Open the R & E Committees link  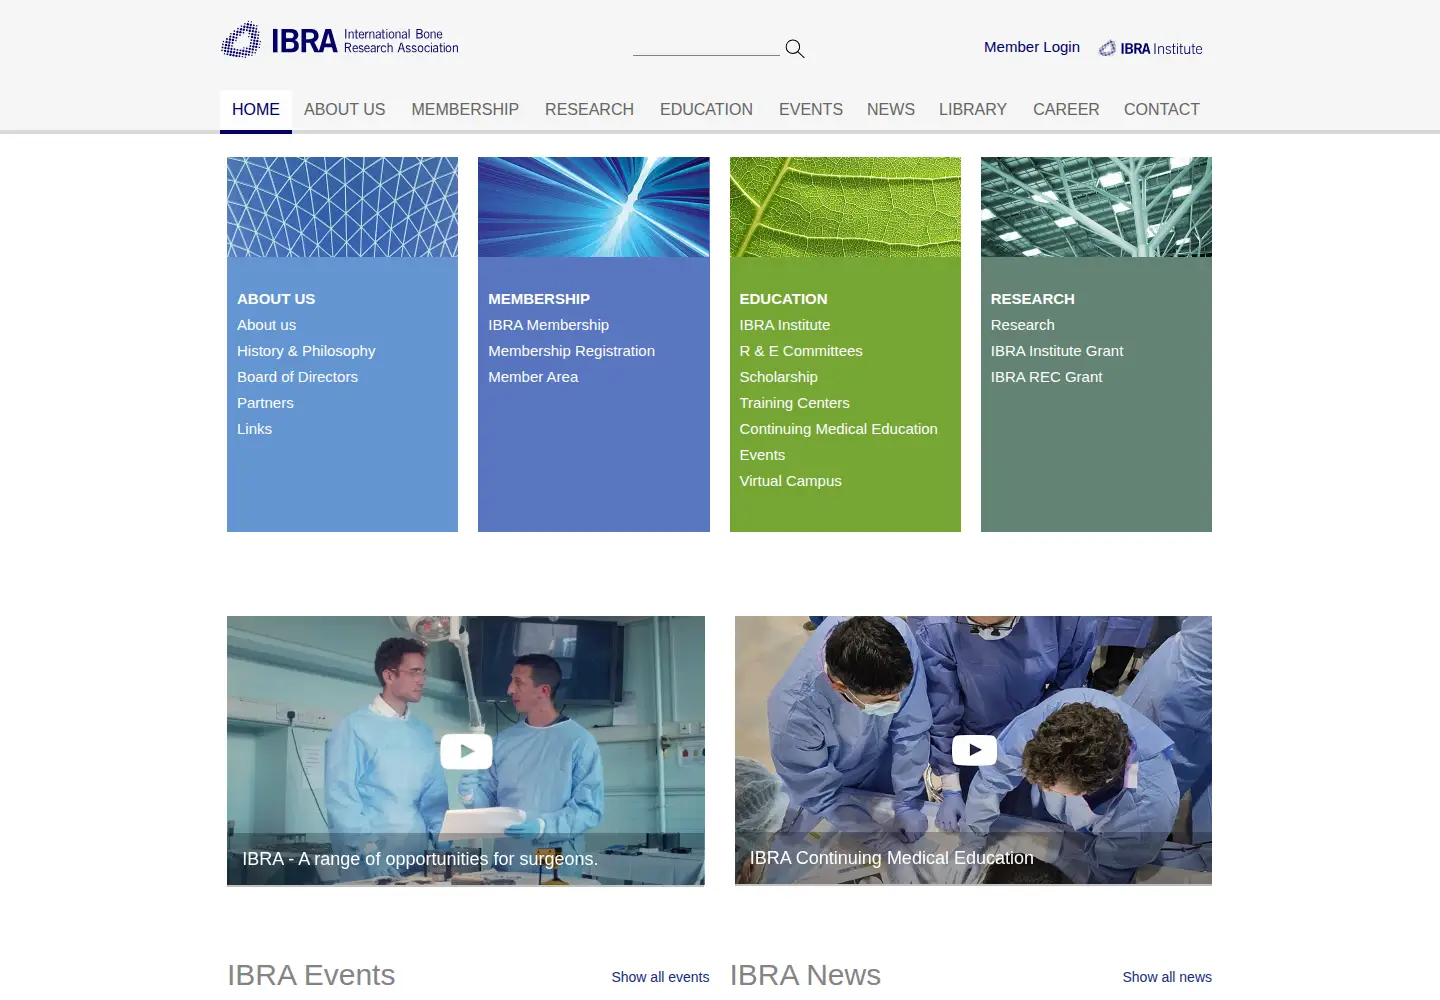tap(801, 351)
